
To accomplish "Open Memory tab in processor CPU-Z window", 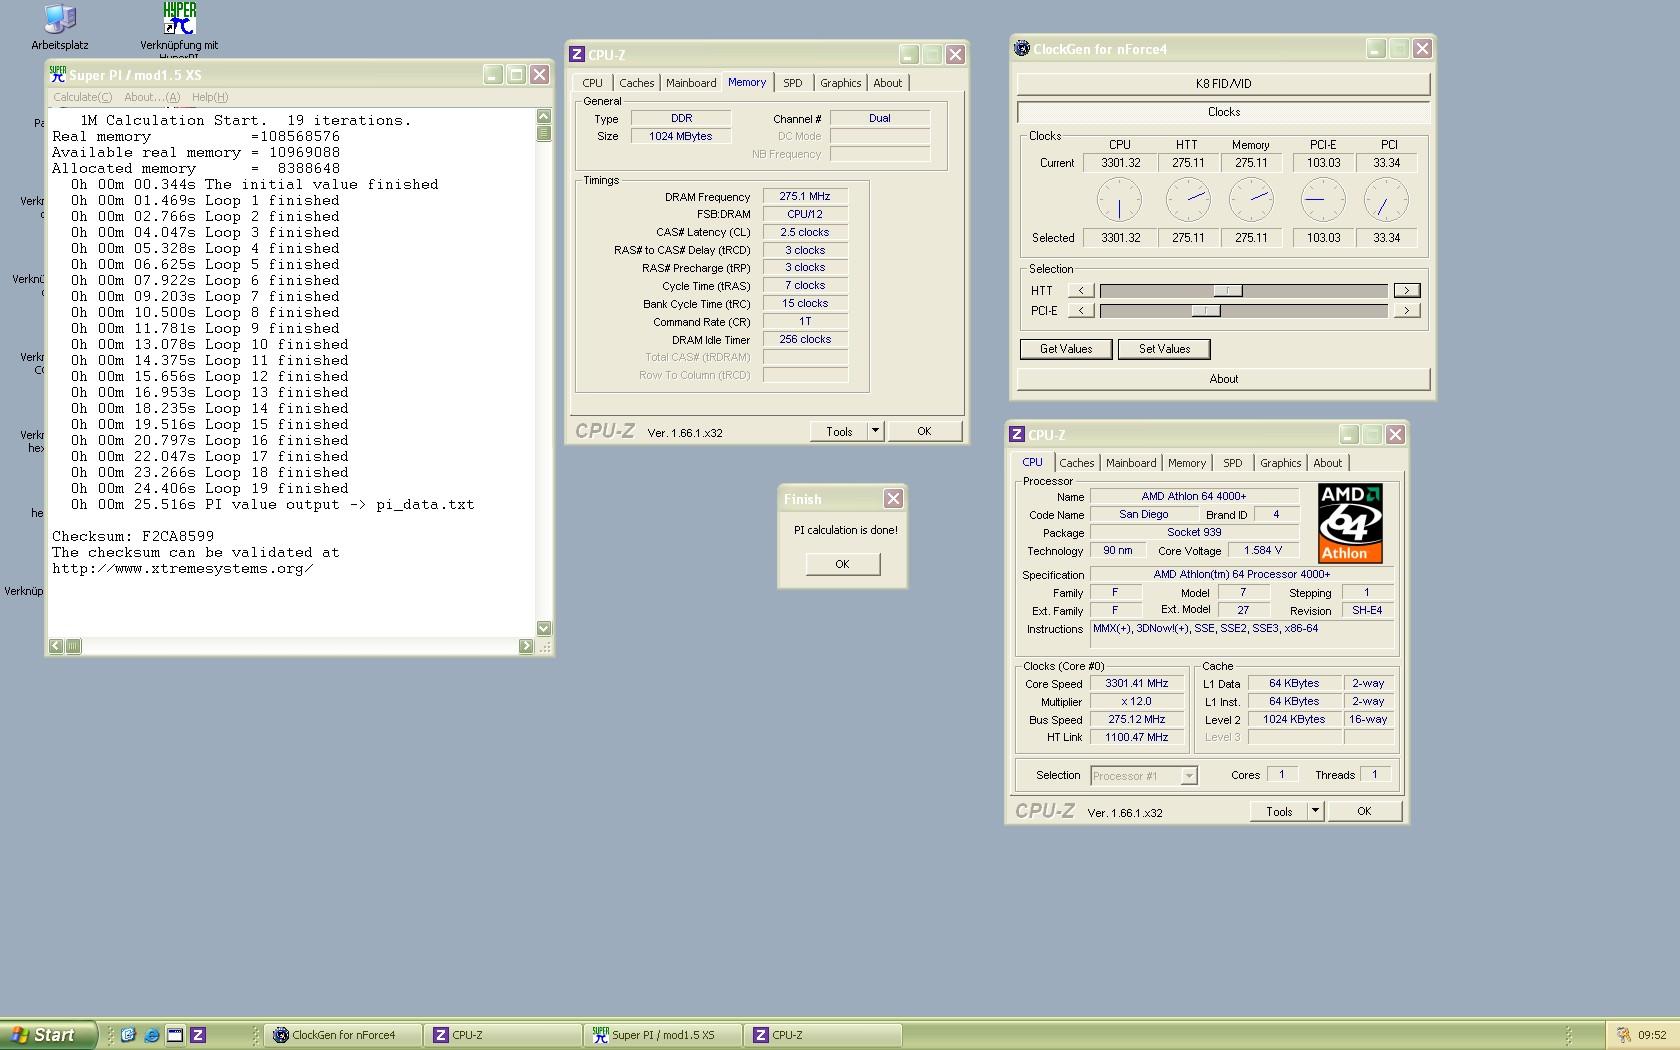I will click(x=1187, y=463).
